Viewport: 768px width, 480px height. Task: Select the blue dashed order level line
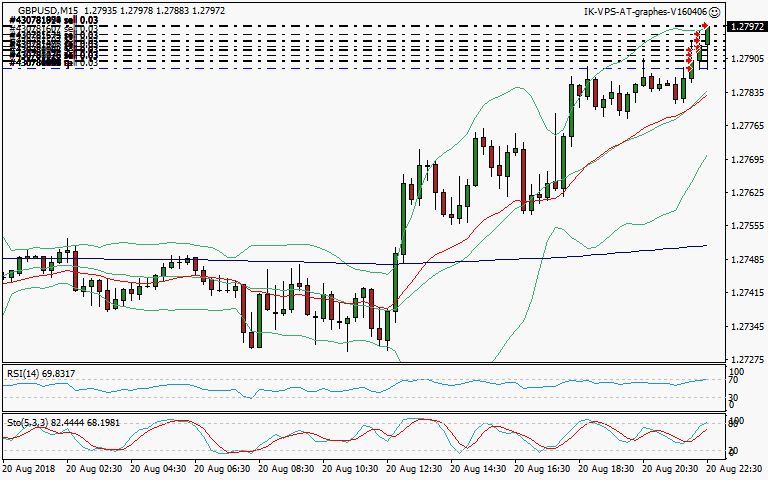point(300,68)
